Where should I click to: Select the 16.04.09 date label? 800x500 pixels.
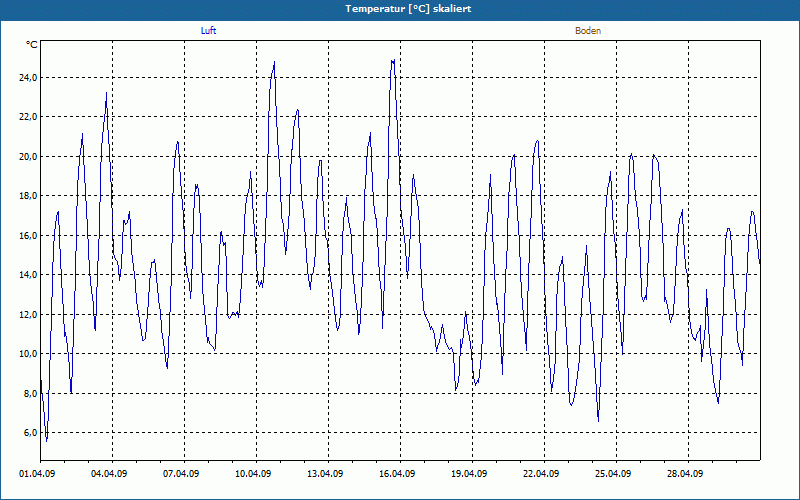click(397, 474)
